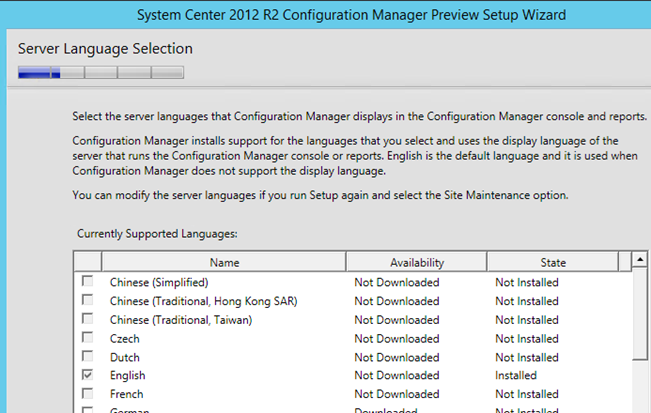Click 'Installed' state in the English row
This screenshot has width=651, height=413.
(x=516, y=375)
